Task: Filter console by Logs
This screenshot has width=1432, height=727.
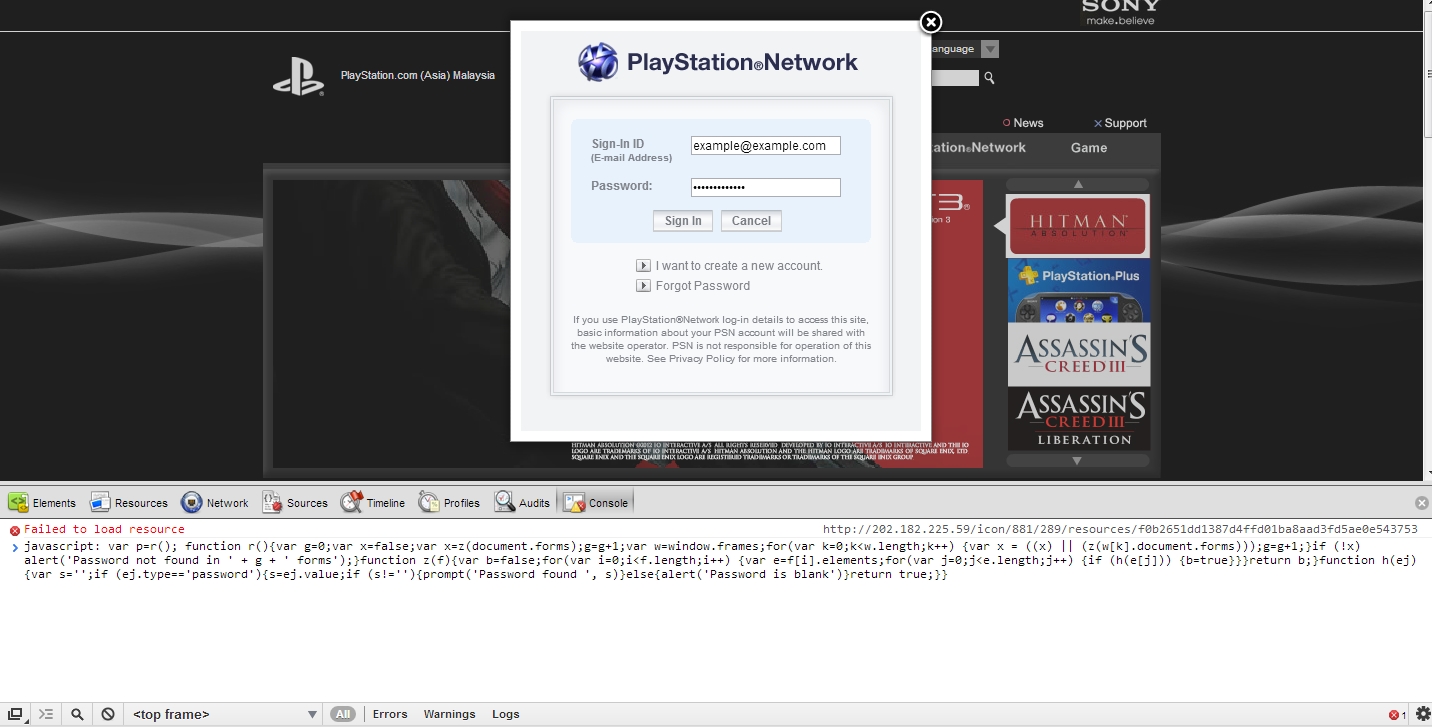Action: 505,714
